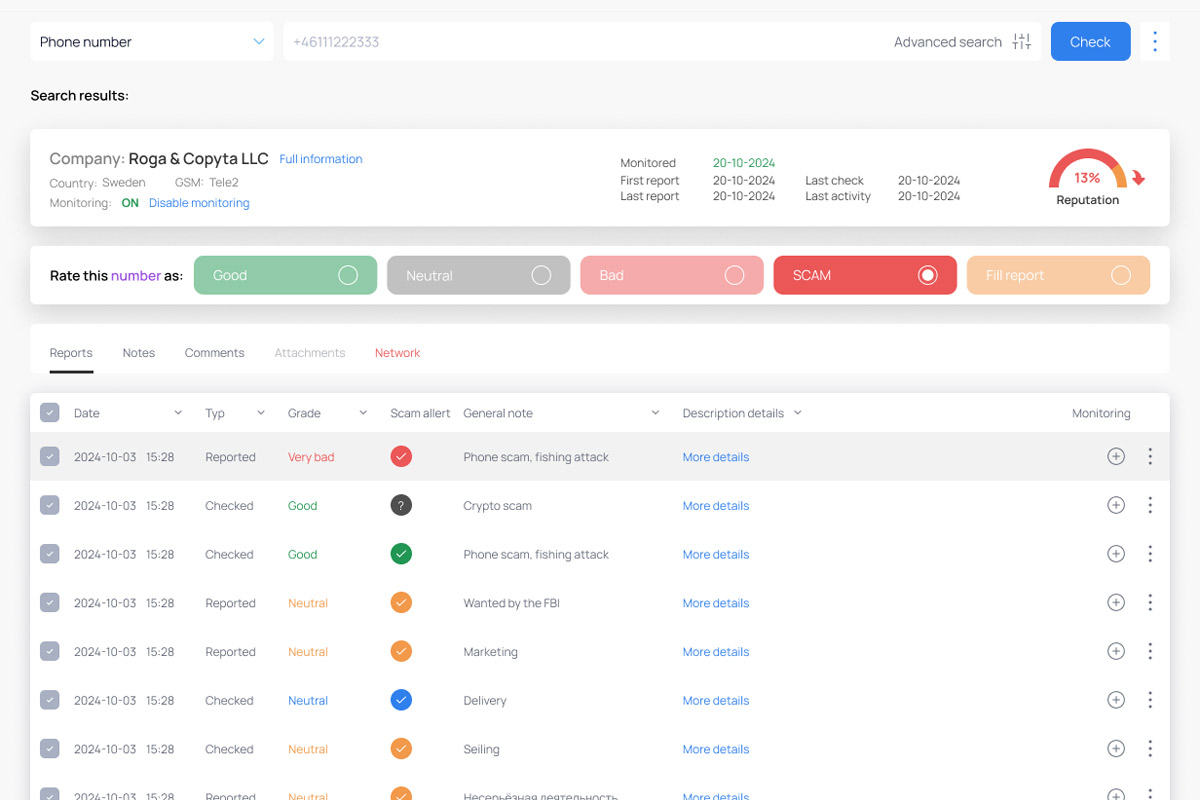1200x800 pixels.
Task: Open row options for Wanted by the FBI
Action: (x=1150, y=603)
